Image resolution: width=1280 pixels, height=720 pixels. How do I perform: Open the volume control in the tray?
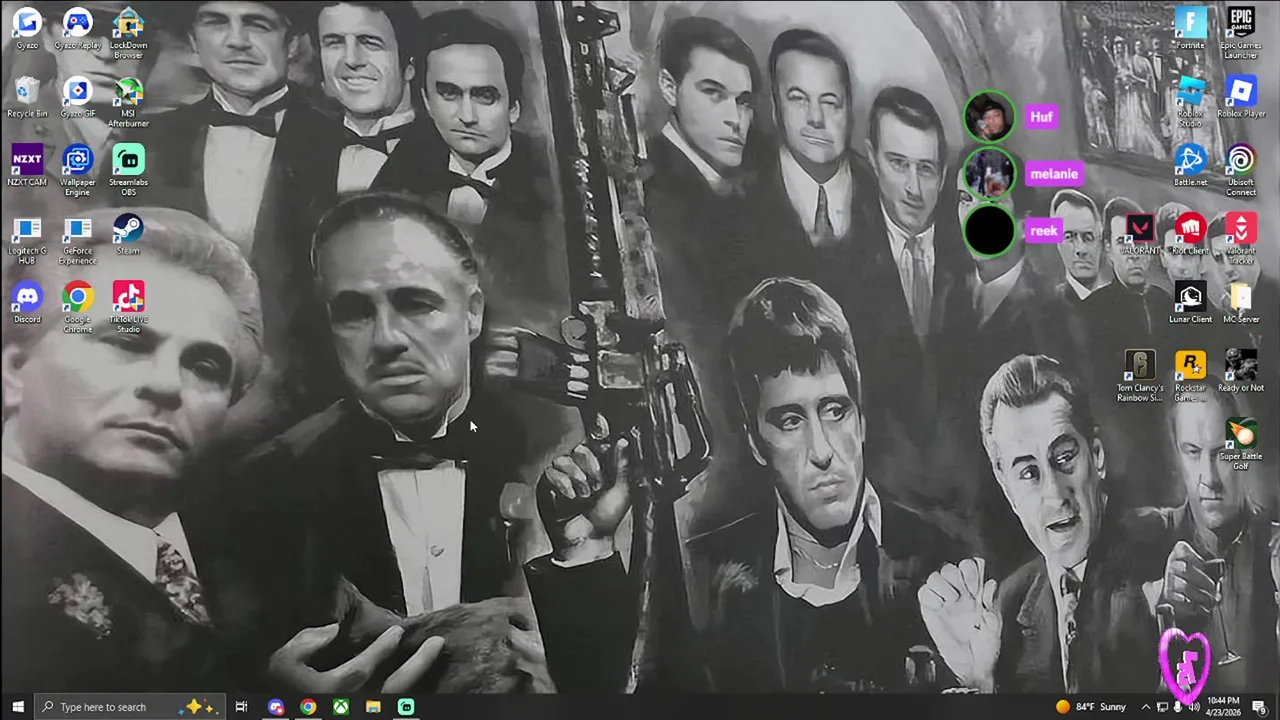click(x=1192, y=707)
